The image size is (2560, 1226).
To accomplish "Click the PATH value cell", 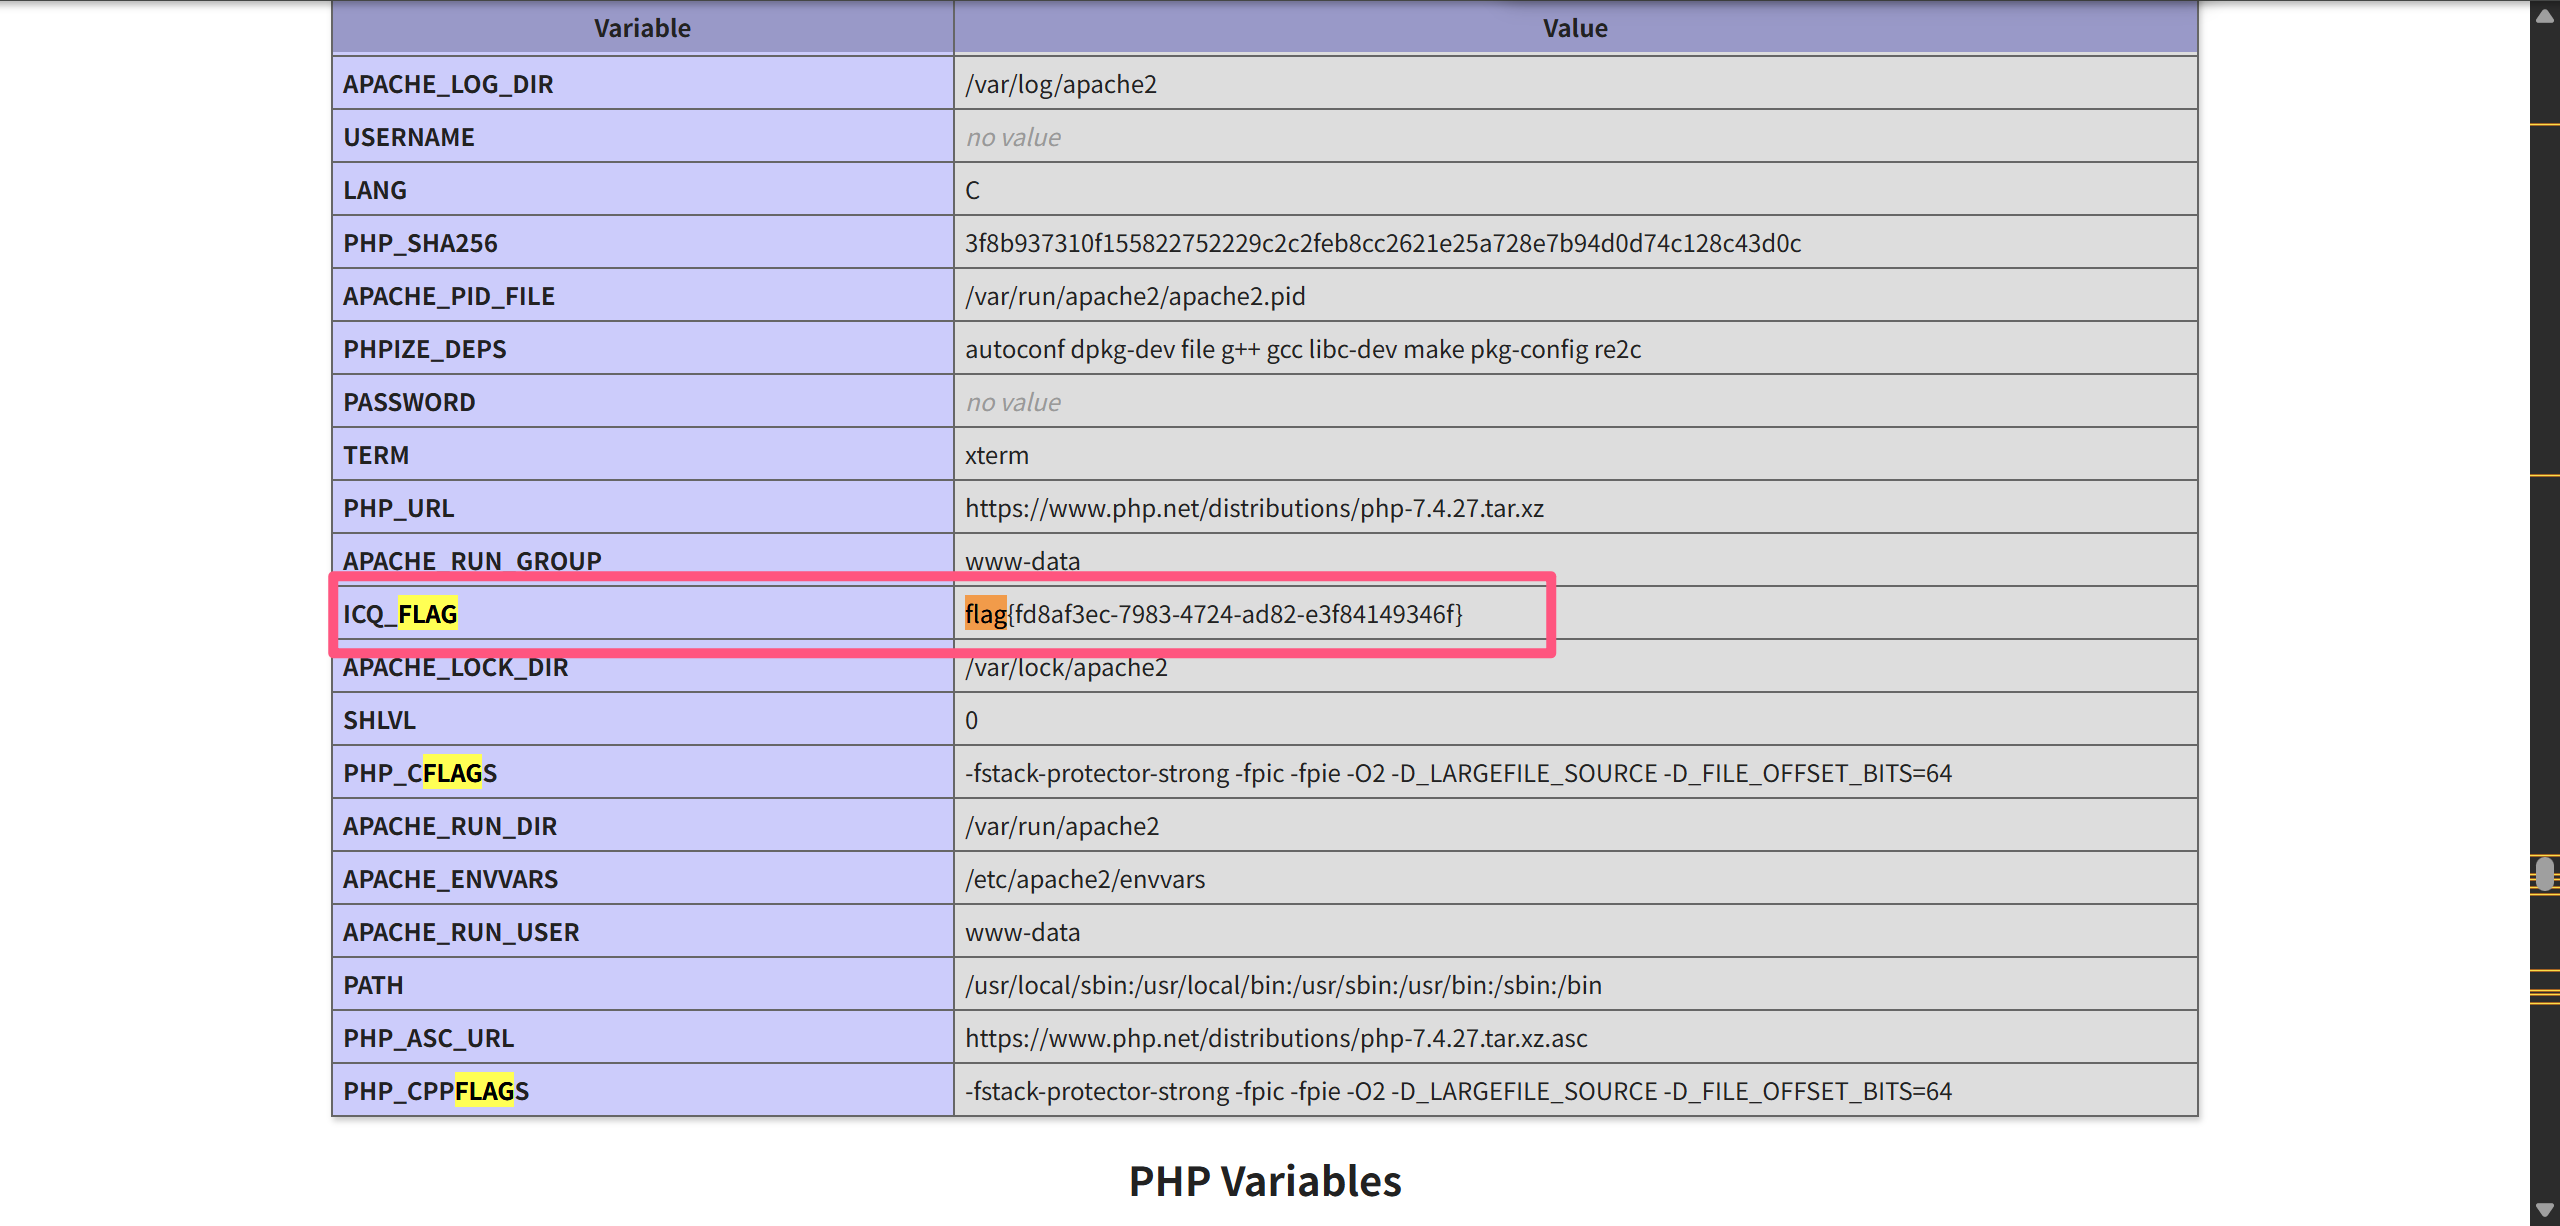I will pos(1283,985).
